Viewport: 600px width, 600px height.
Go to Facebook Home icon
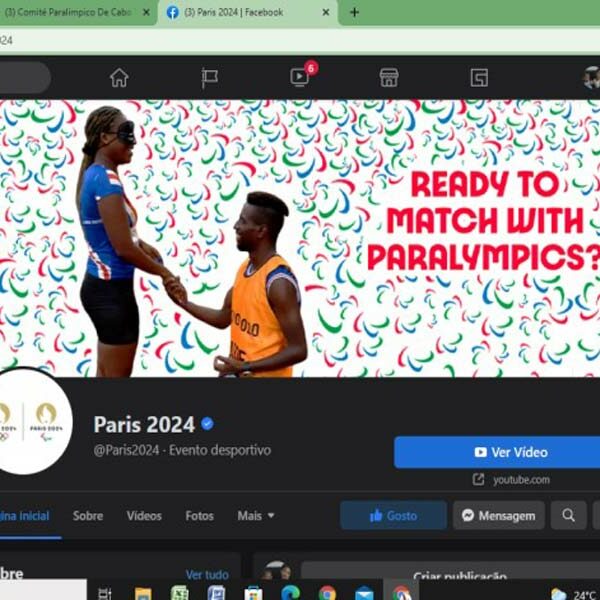[119, 78]
